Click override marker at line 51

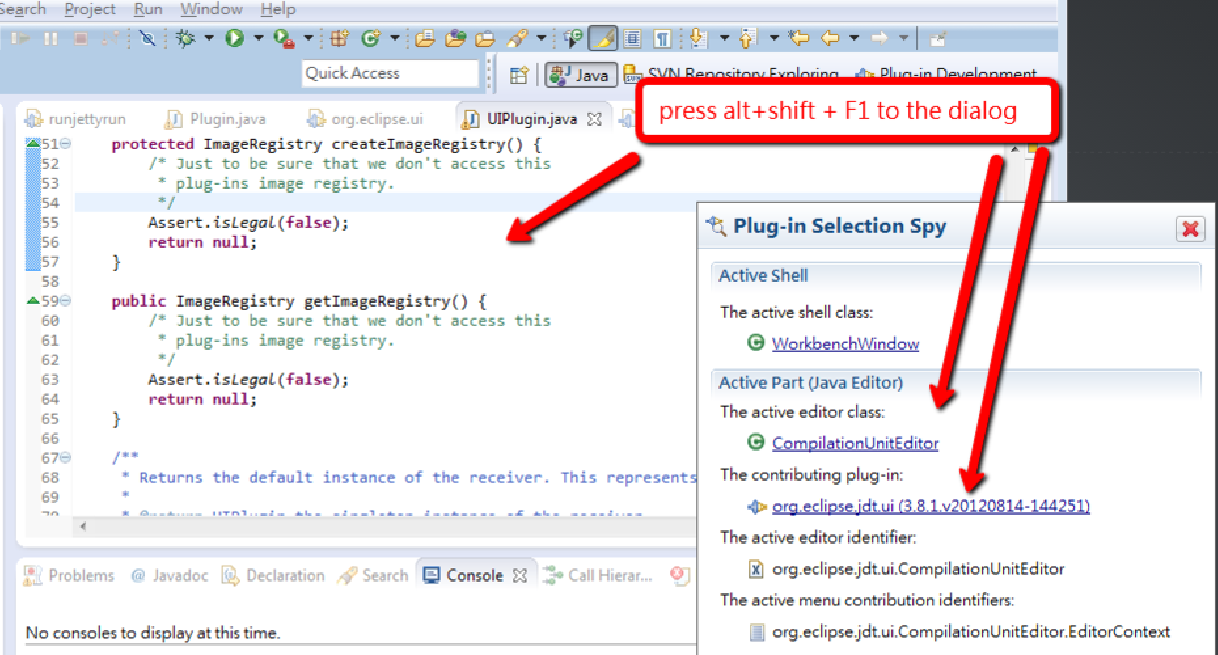(33, 144)
